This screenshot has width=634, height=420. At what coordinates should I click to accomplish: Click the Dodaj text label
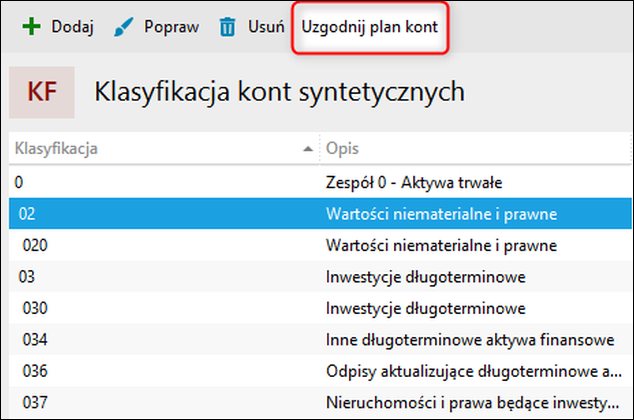72,27
